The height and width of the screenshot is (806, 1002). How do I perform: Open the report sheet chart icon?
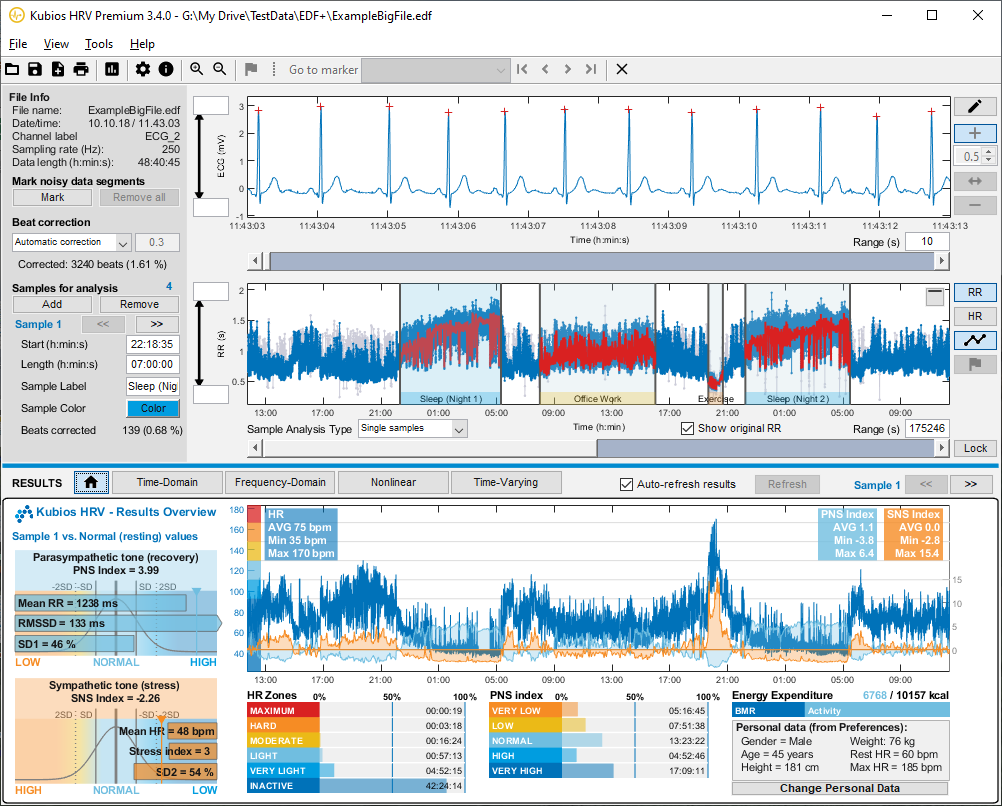coord(112,69)
